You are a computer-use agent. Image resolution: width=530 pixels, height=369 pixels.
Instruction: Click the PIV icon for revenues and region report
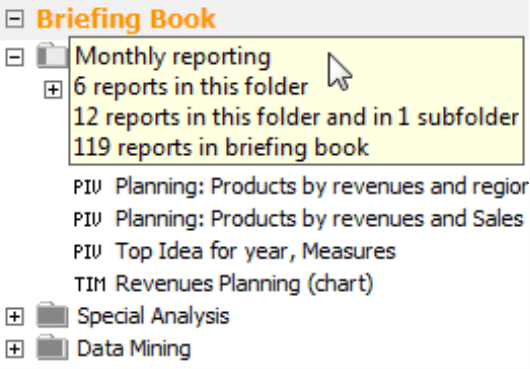[88, 187]
